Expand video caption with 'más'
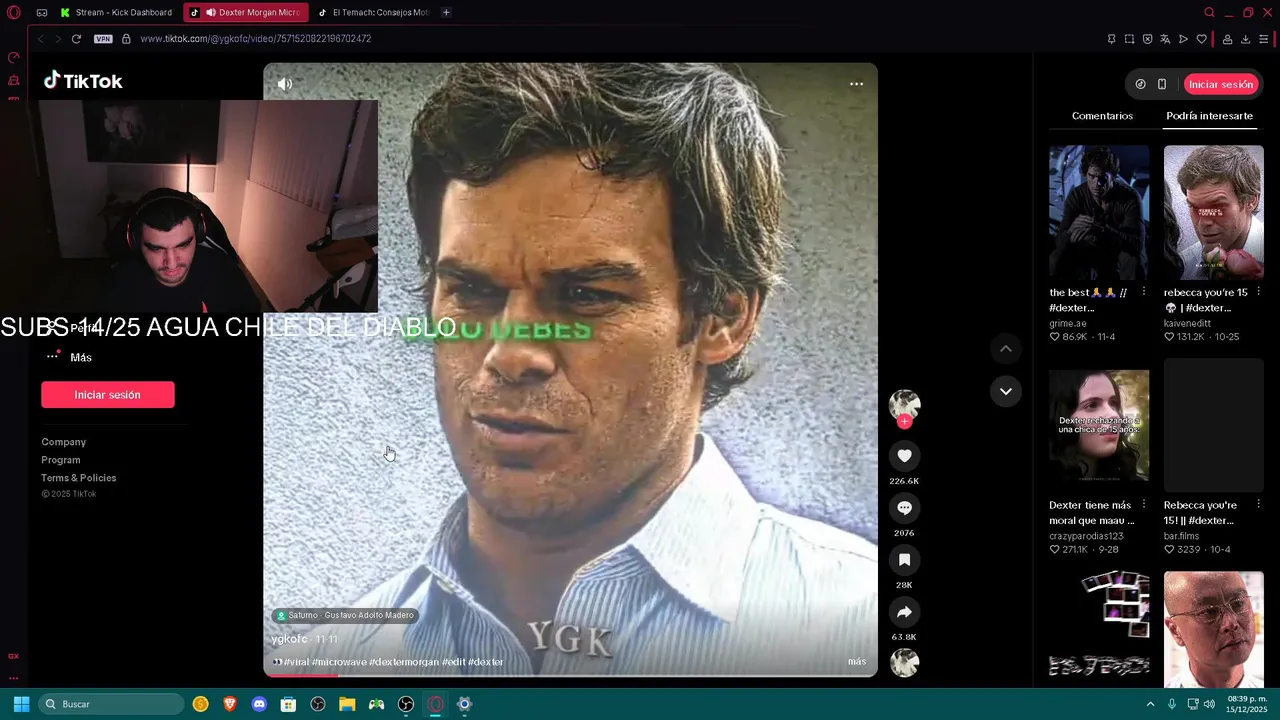The image size is (1280, 720). tap(857, 661)
